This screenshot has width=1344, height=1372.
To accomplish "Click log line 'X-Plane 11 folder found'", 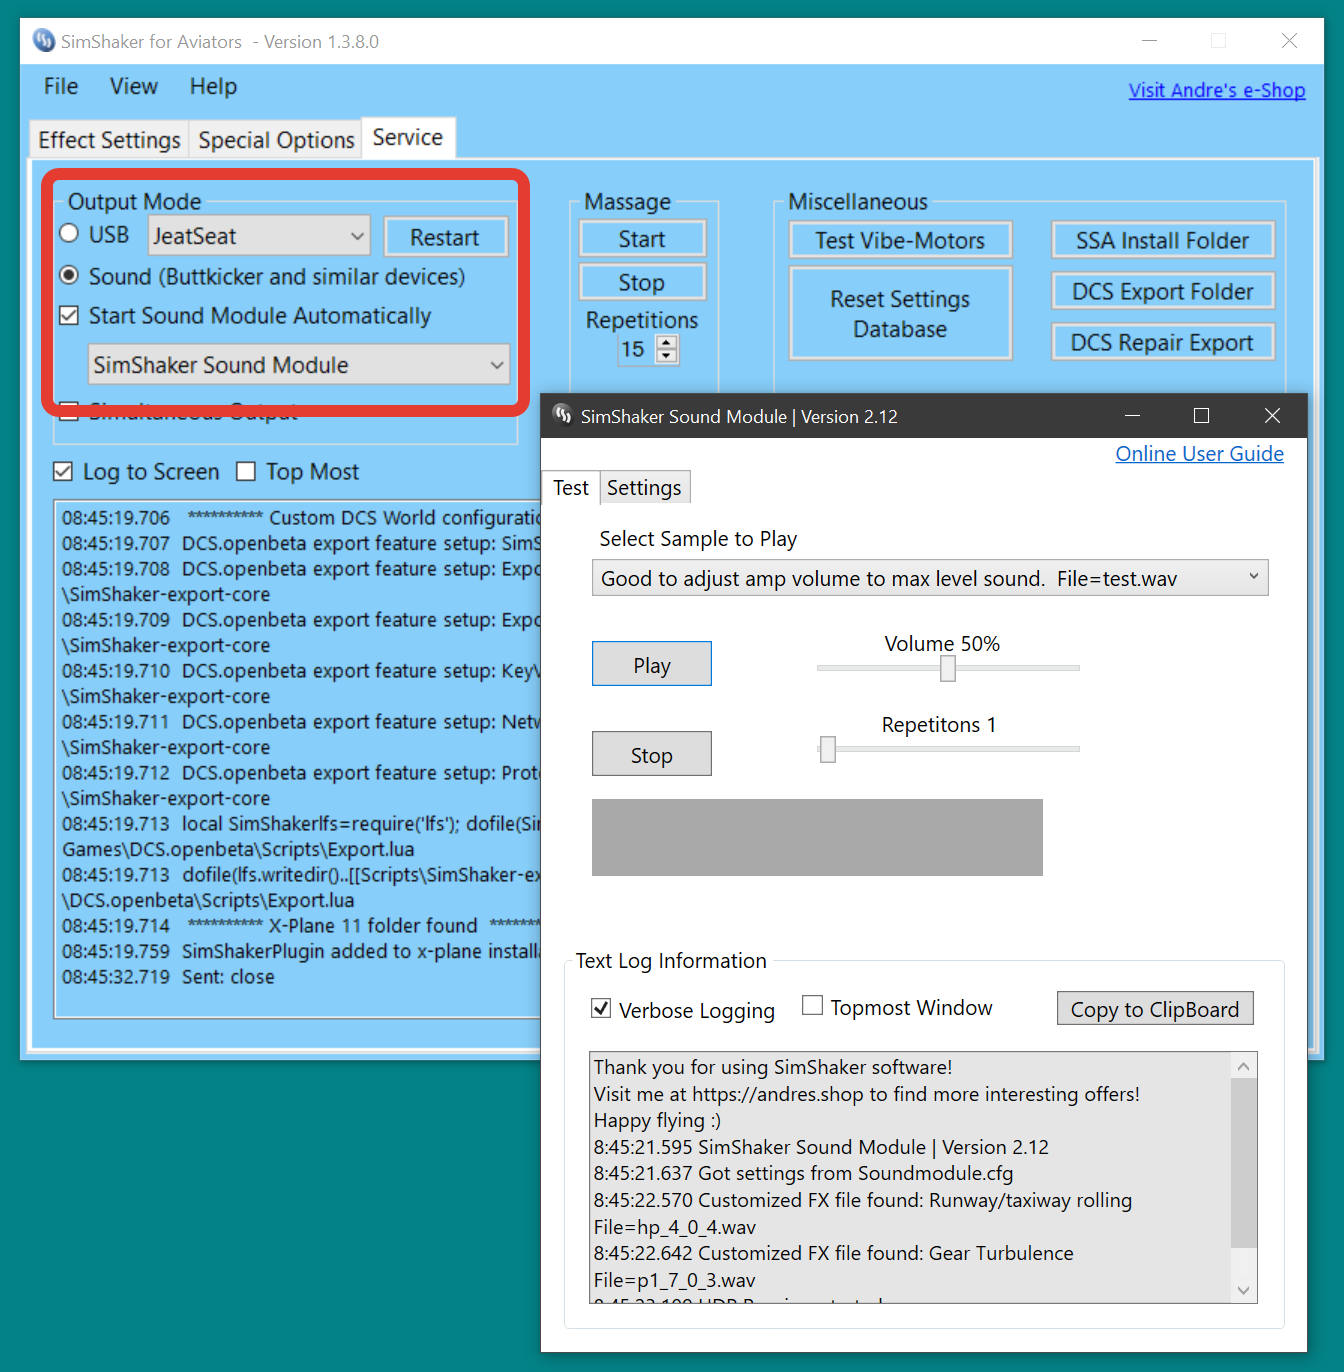I will click(x=300, y=926).
